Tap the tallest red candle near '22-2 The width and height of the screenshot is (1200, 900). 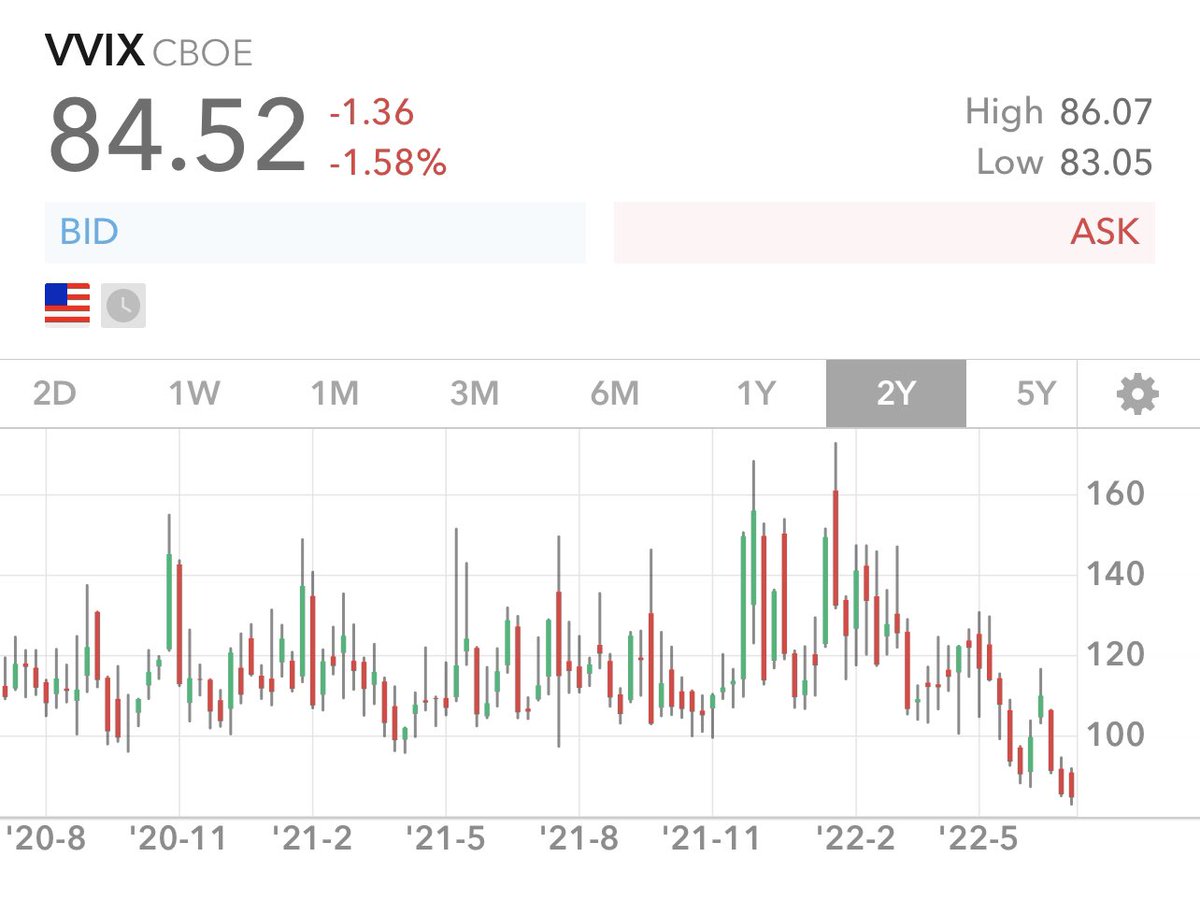(835, 548)
